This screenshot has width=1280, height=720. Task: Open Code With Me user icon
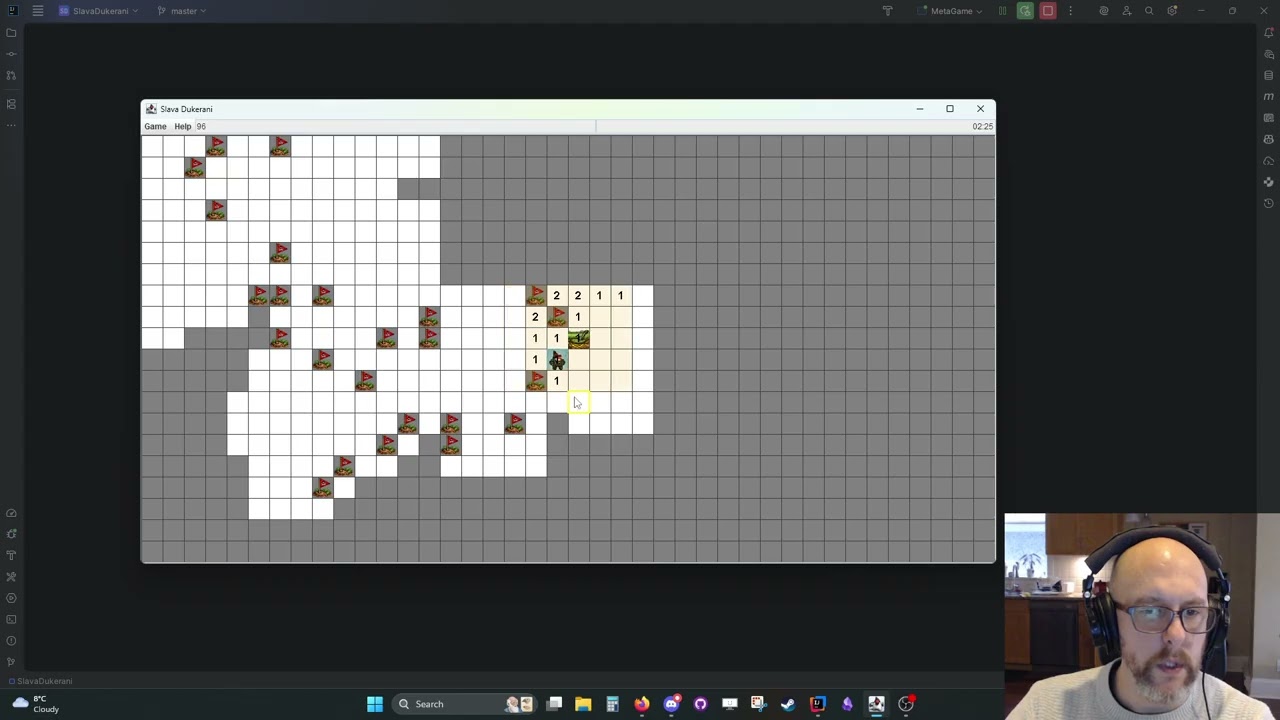click(x=1127, y=11)
